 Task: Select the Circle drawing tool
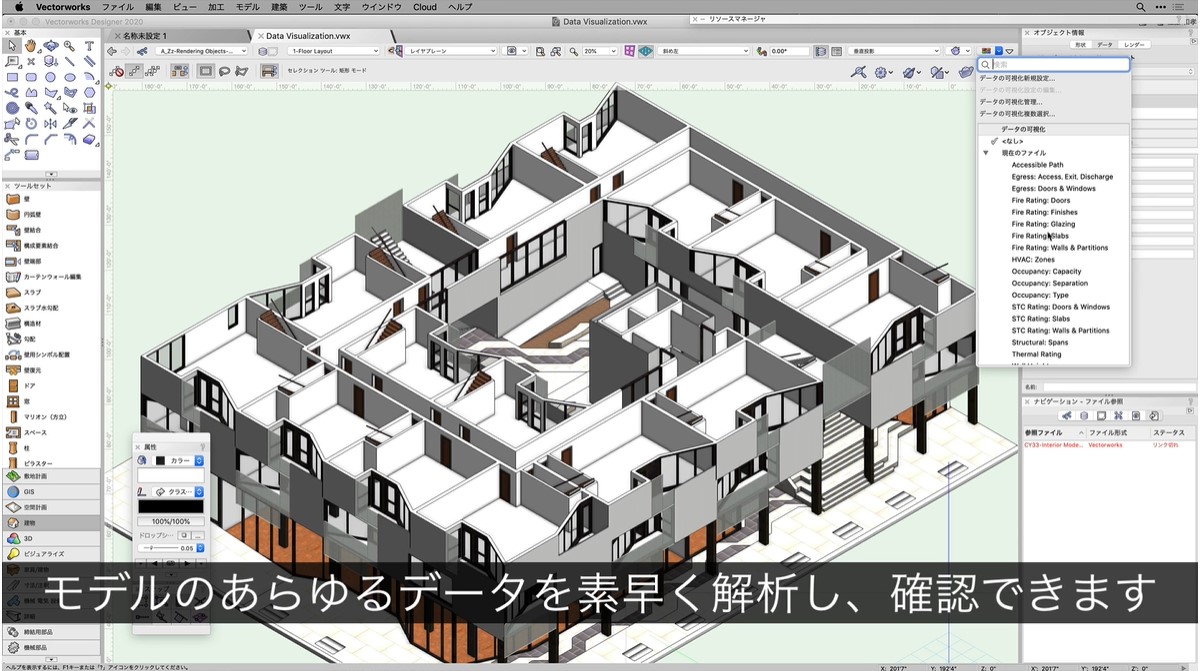[x=50, y=76]
